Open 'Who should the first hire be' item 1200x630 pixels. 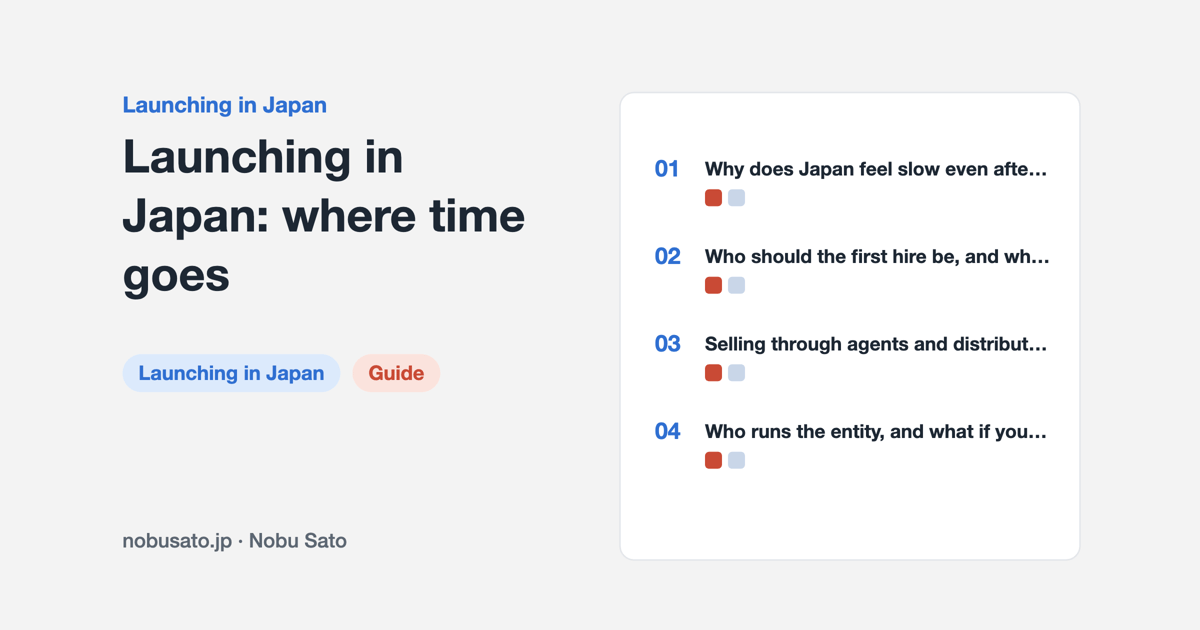pos(877,256)
